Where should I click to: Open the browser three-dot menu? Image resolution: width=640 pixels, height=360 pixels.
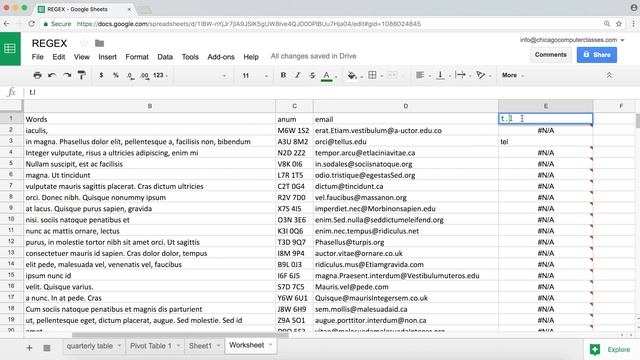click(634, 24)
